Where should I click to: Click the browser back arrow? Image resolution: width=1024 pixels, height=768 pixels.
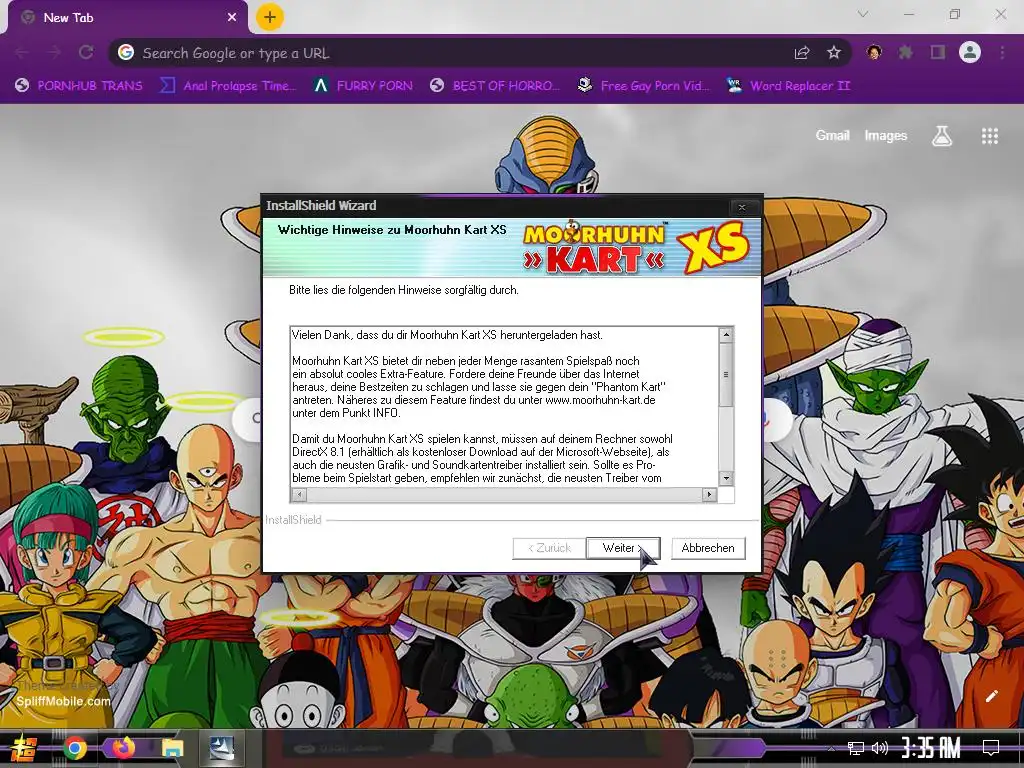tap(22, 52)
